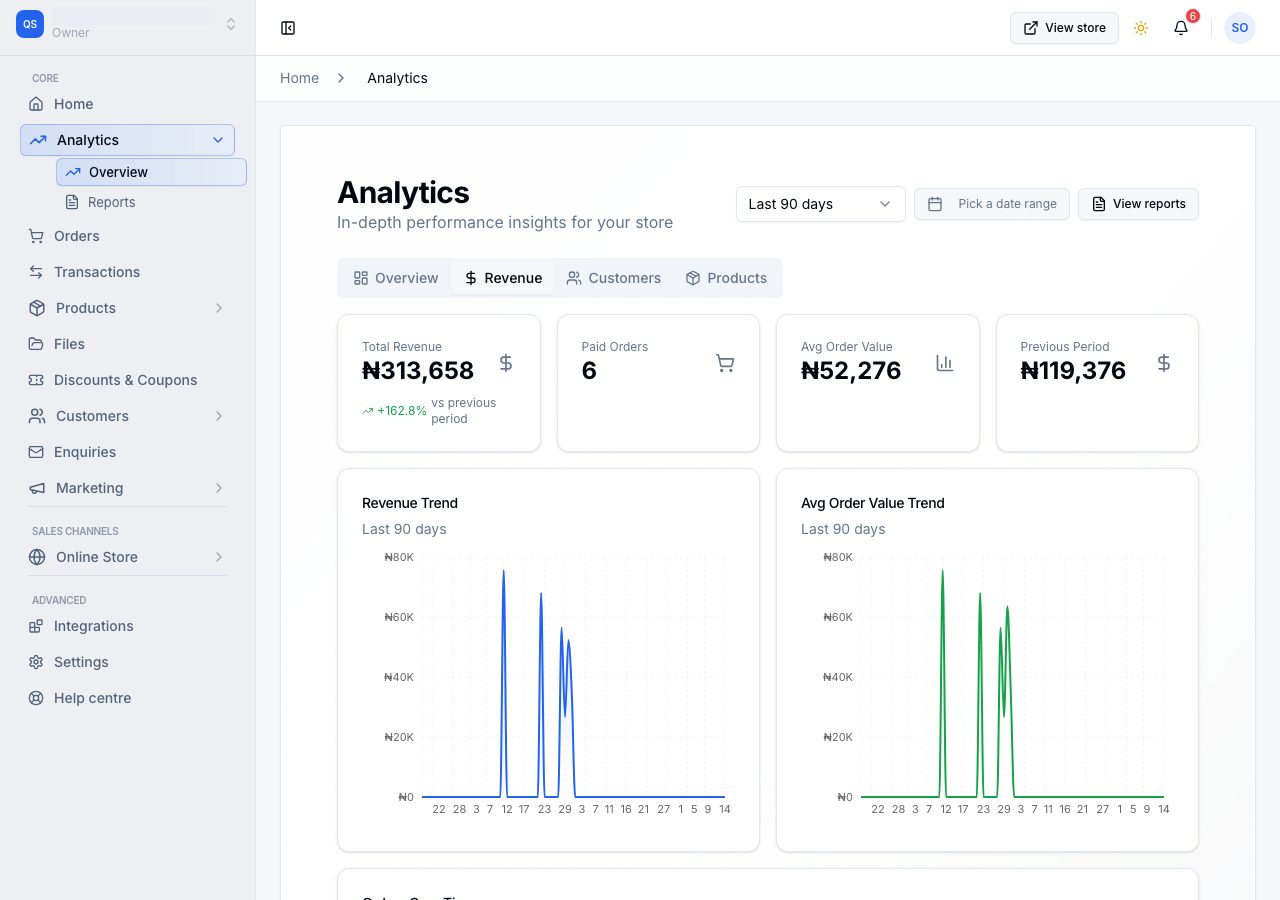
Task: Expand the Online Store chevron
Action: coord(219,557)
